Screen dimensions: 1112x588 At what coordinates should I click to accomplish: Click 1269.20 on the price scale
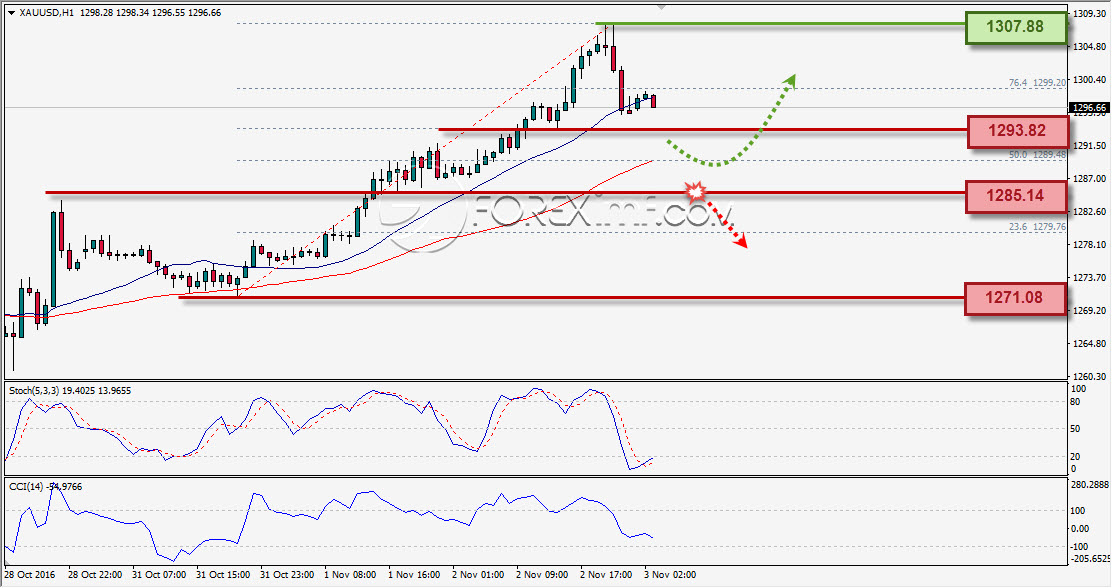tap(1090, 311)
